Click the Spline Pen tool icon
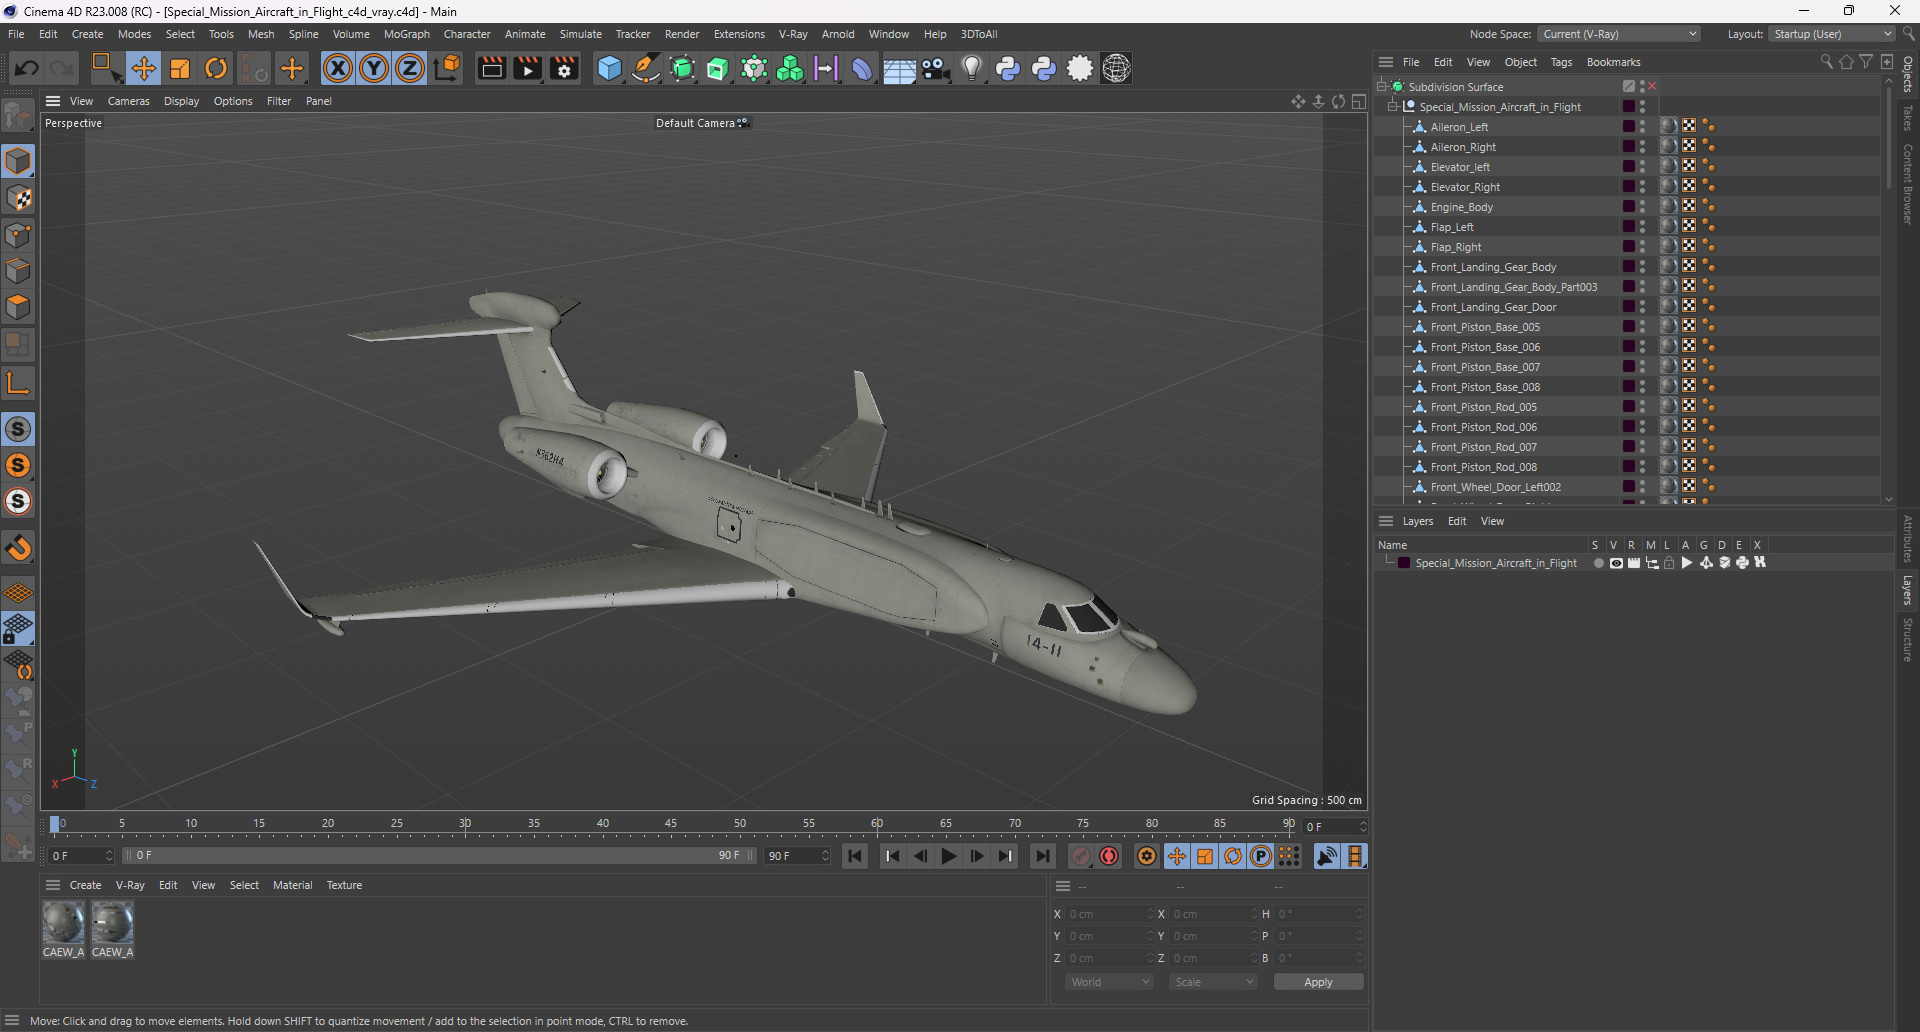The width and height of the screenshot is (1920, 1032). [646, 68]
